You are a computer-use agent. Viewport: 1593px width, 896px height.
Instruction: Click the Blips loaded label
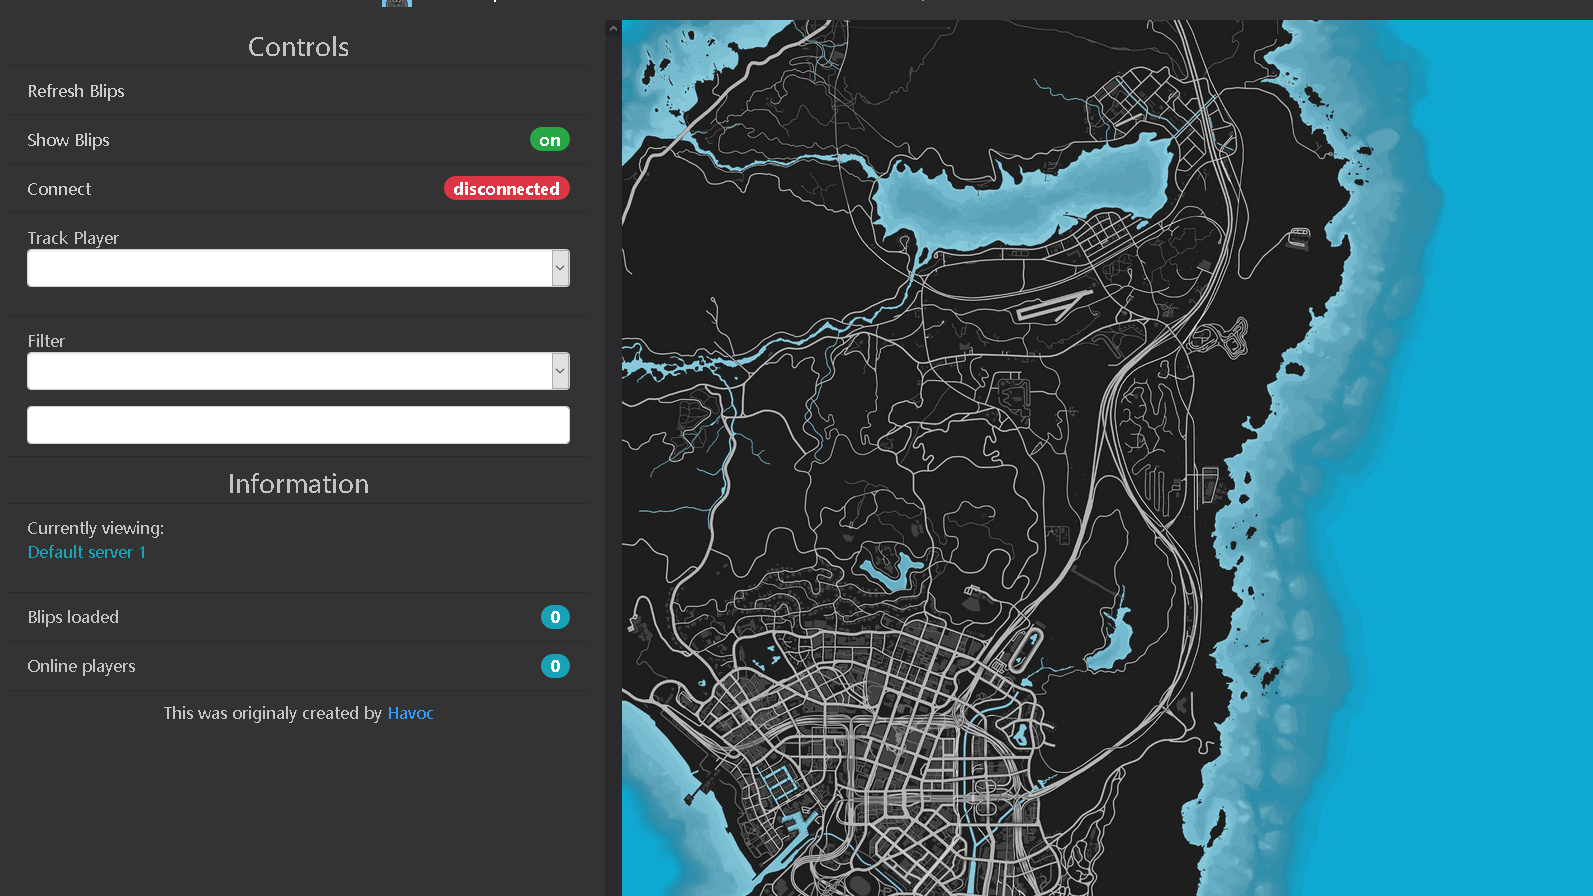[73, 617]
